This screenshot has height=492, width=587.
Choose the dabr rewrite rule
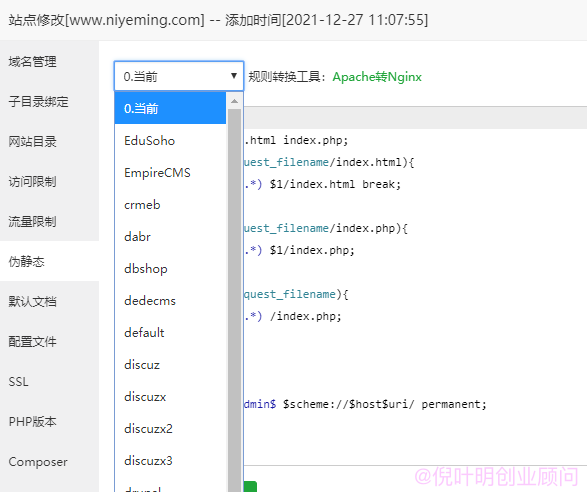[x=170, y=237]
